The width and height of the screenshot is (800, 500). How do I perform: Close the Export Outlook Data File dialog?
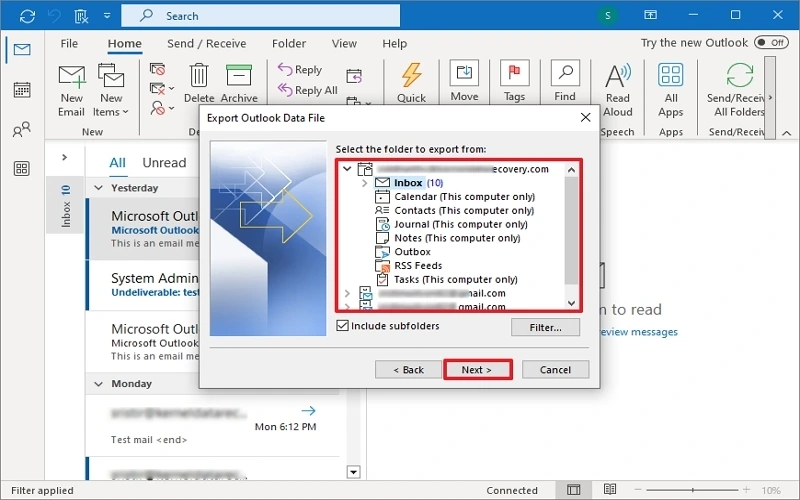click(x=586, y=118)
